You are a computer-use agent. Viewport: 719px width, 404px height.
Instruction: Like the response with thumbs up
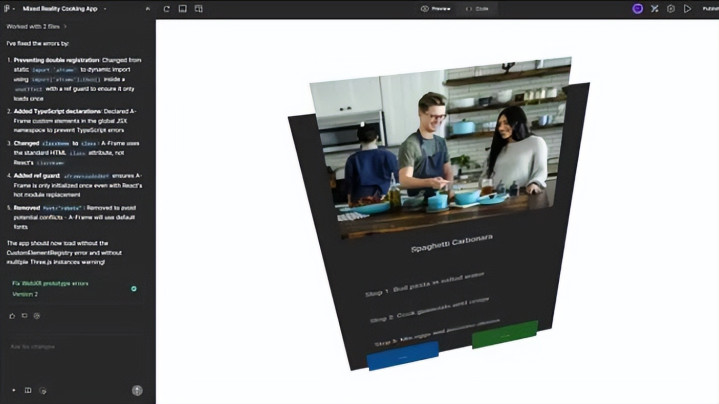[12, 316]
